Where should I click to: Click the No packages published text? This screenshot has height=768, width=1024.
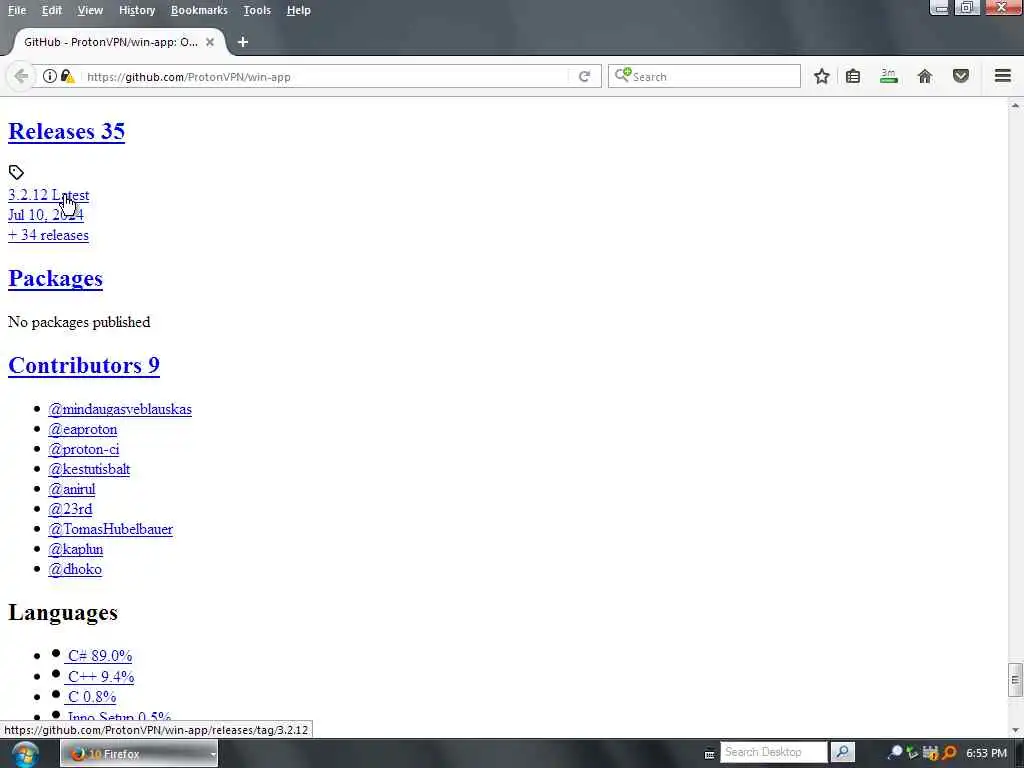tap(79, 322)
